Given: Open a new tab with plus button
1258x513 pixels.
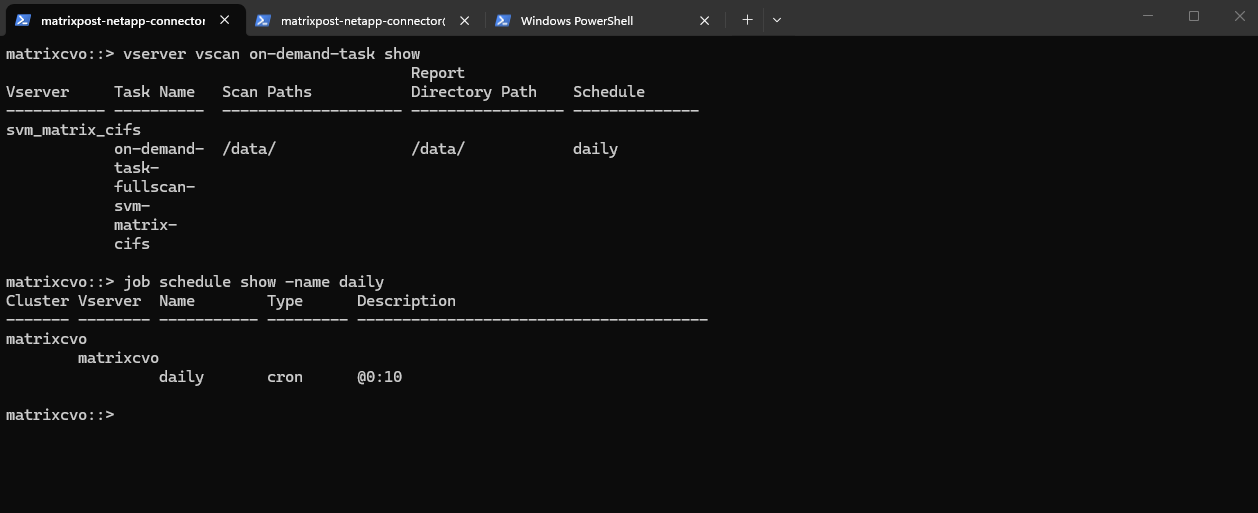Looking at the screenshot, I should pos(747,20).
